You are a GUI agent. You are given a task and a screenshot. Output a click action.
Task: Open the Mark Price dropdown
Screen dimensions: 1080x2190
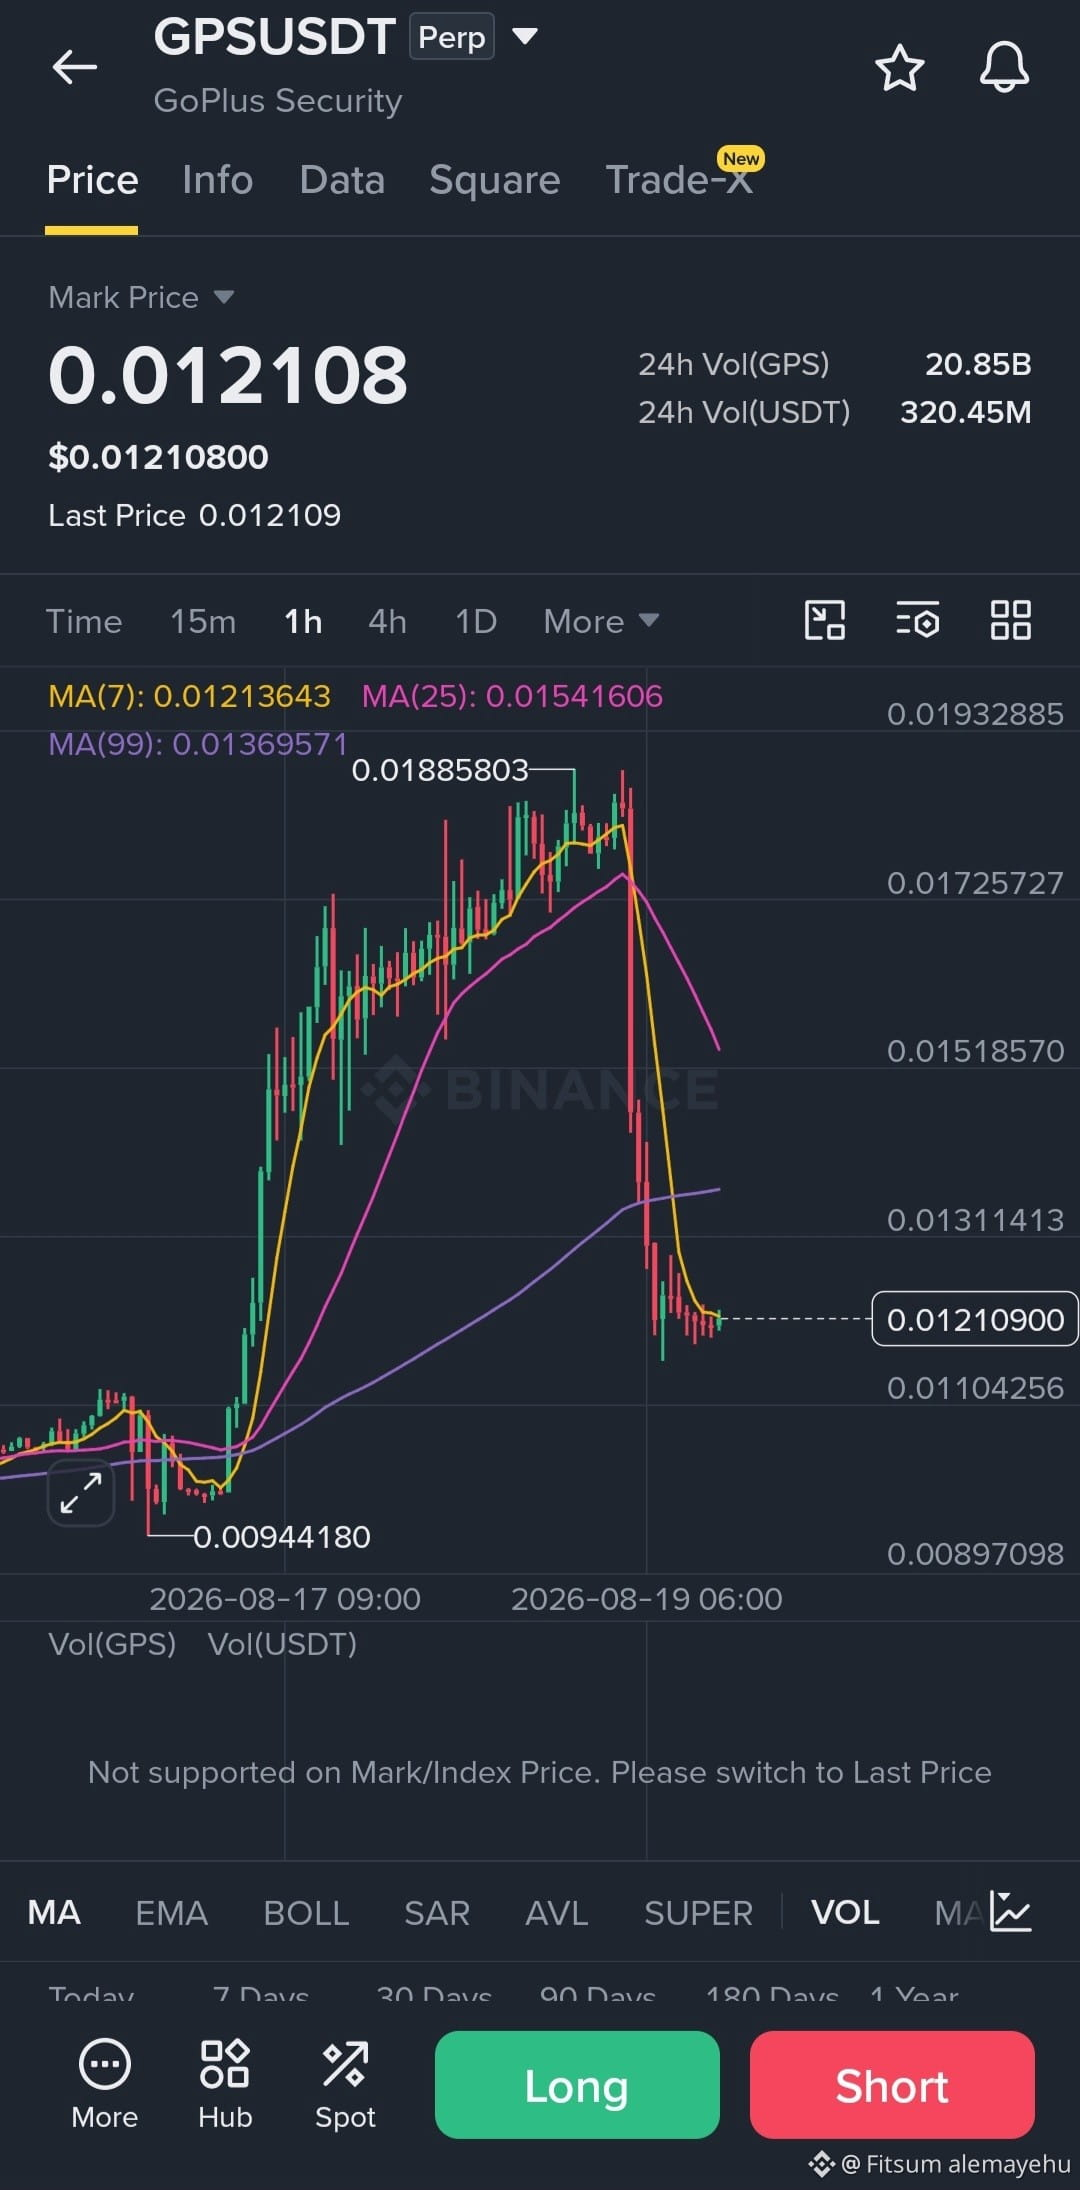[x=140, y=297]
